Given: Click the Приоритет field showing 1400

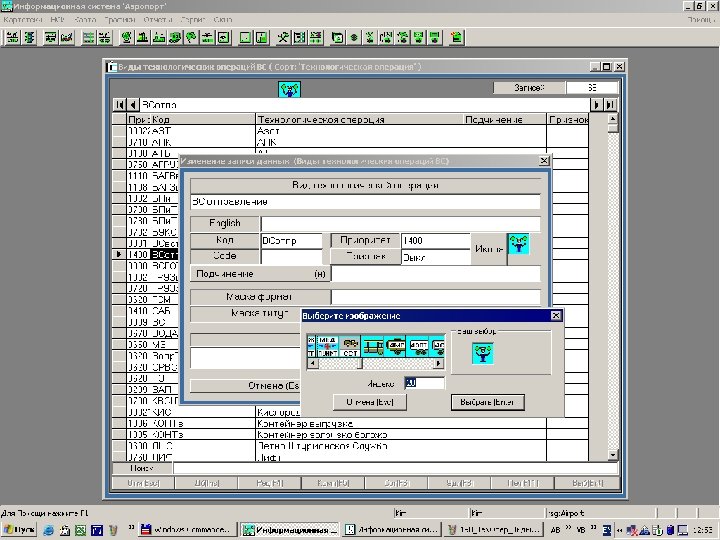Looking at the screenshot, I should pos(434,241).
